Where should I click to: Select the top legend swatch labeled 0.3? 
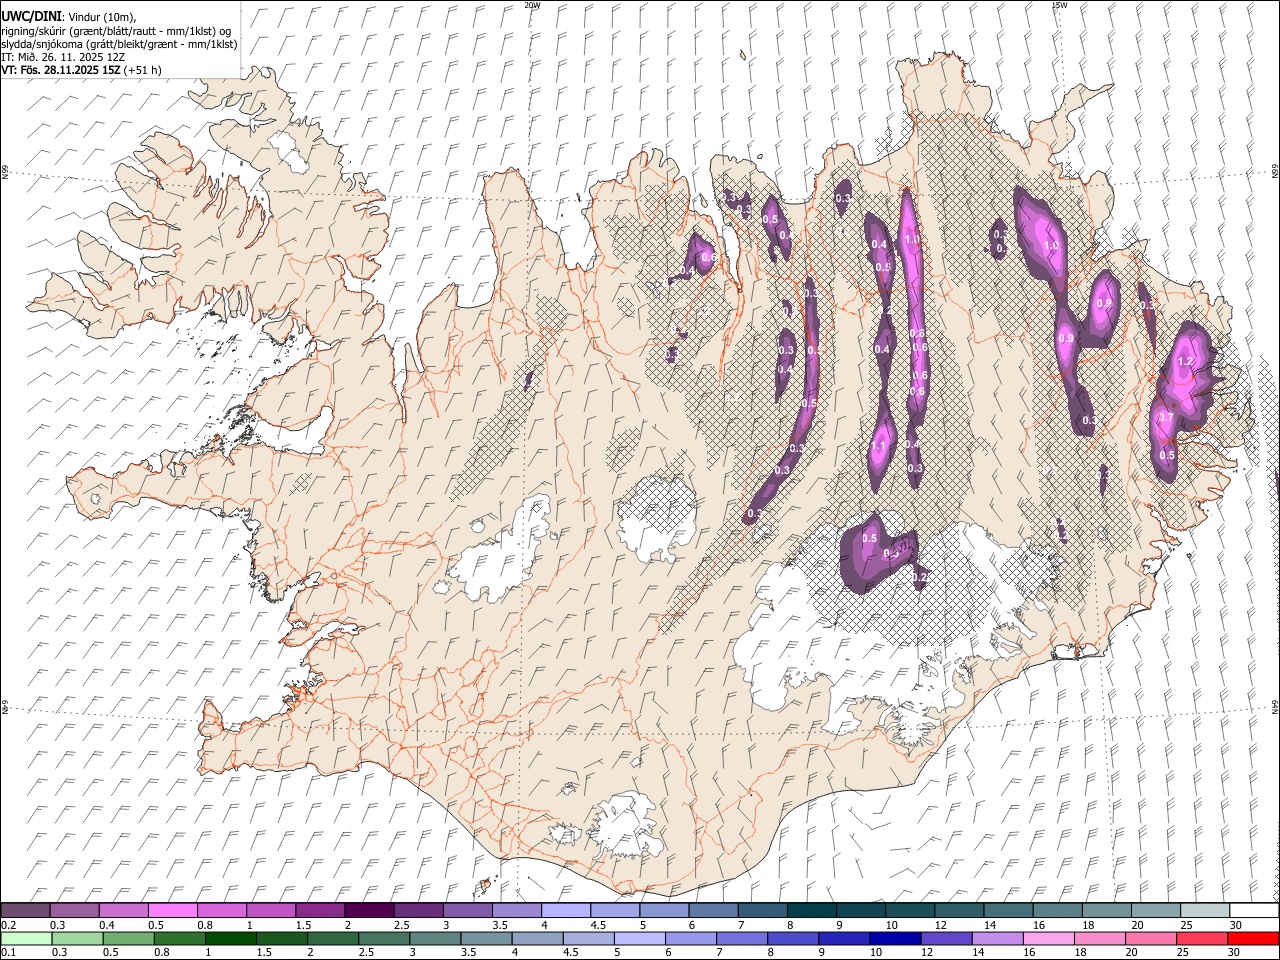75,910
